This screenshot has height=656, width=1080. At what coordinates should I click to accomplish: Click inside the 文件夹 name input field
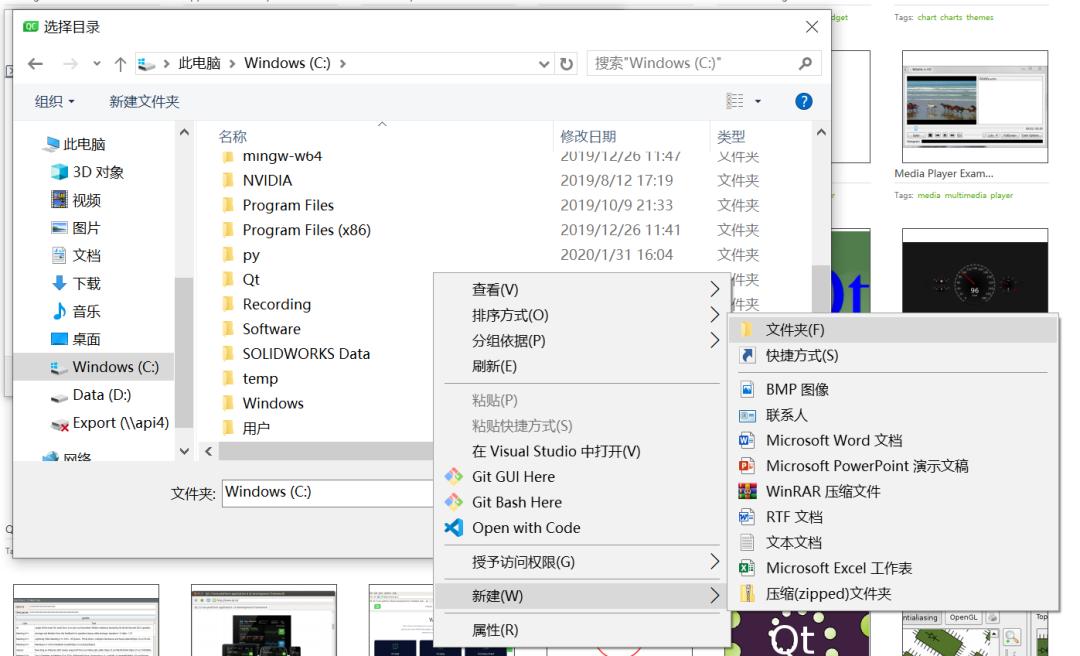pyautogui.click(x=330, y=490)
